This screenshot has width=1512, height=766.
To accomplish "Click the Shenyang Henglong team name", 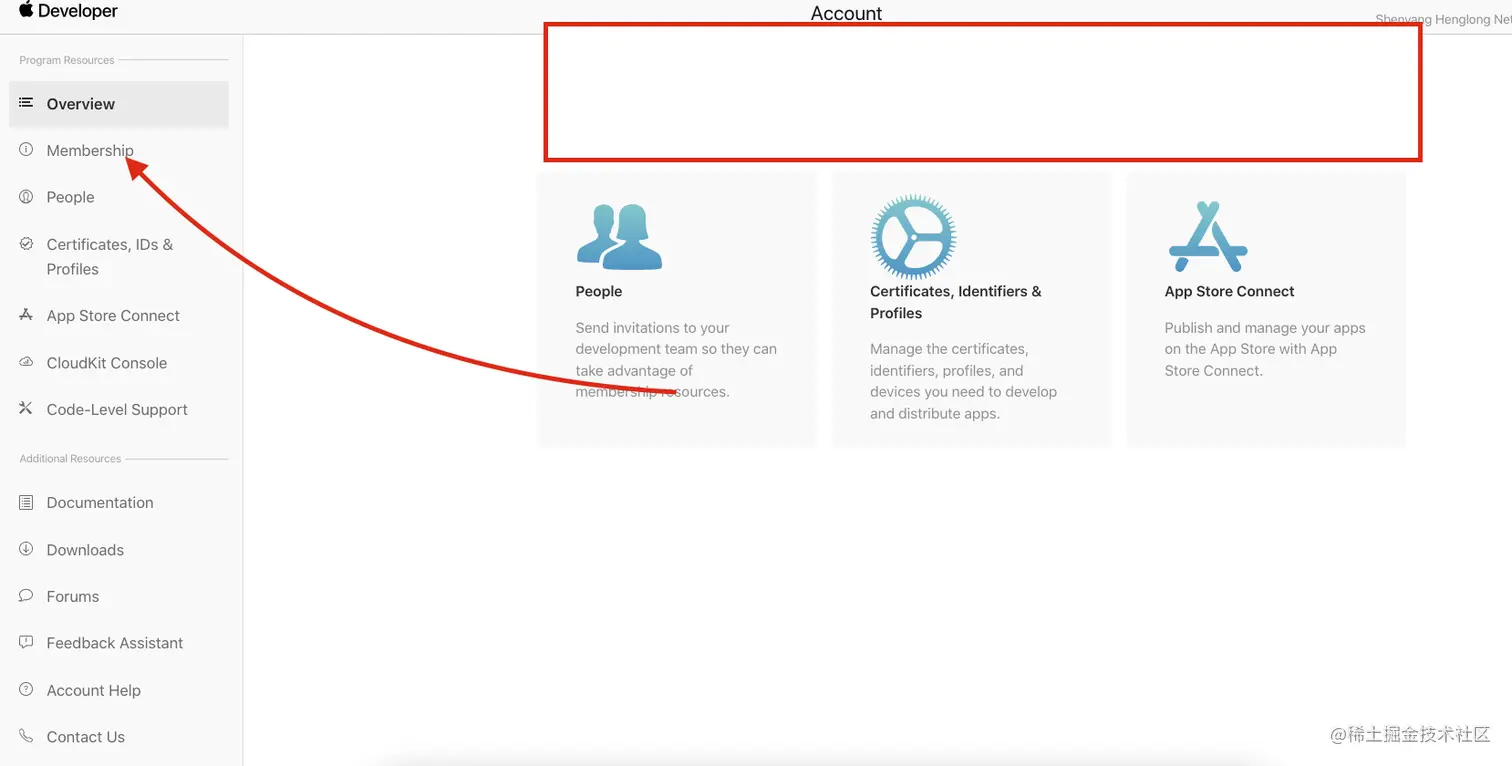I will click(1443, 19).
